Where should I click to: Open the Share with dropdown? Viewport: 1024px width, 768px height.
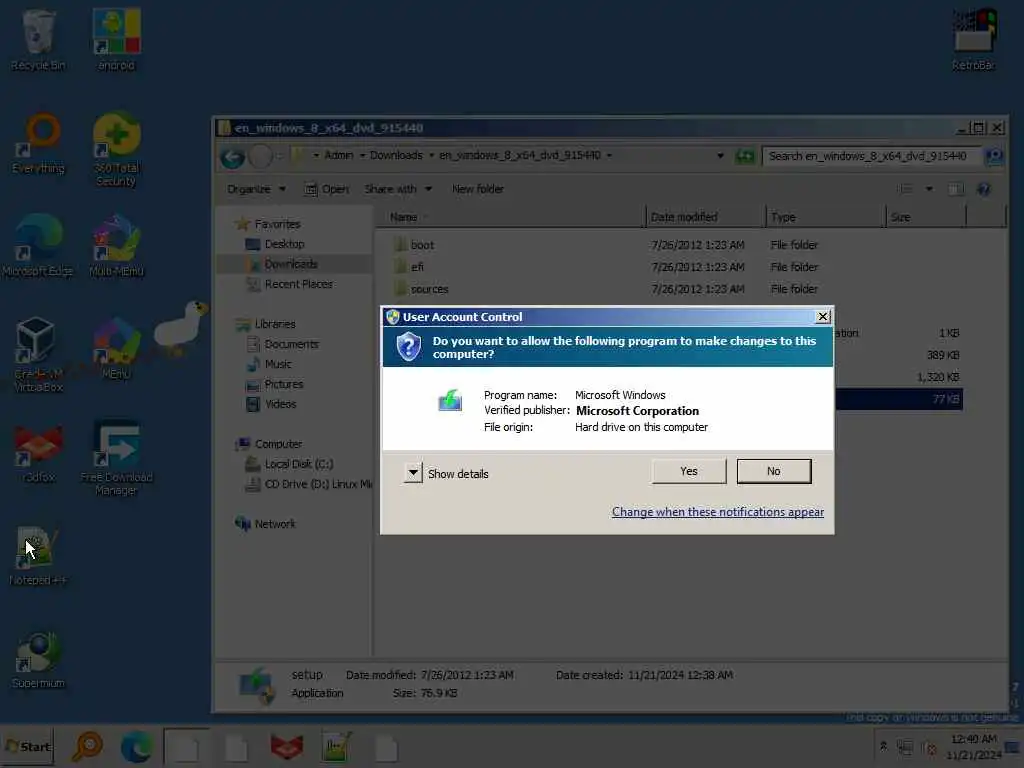coord(398,189)
